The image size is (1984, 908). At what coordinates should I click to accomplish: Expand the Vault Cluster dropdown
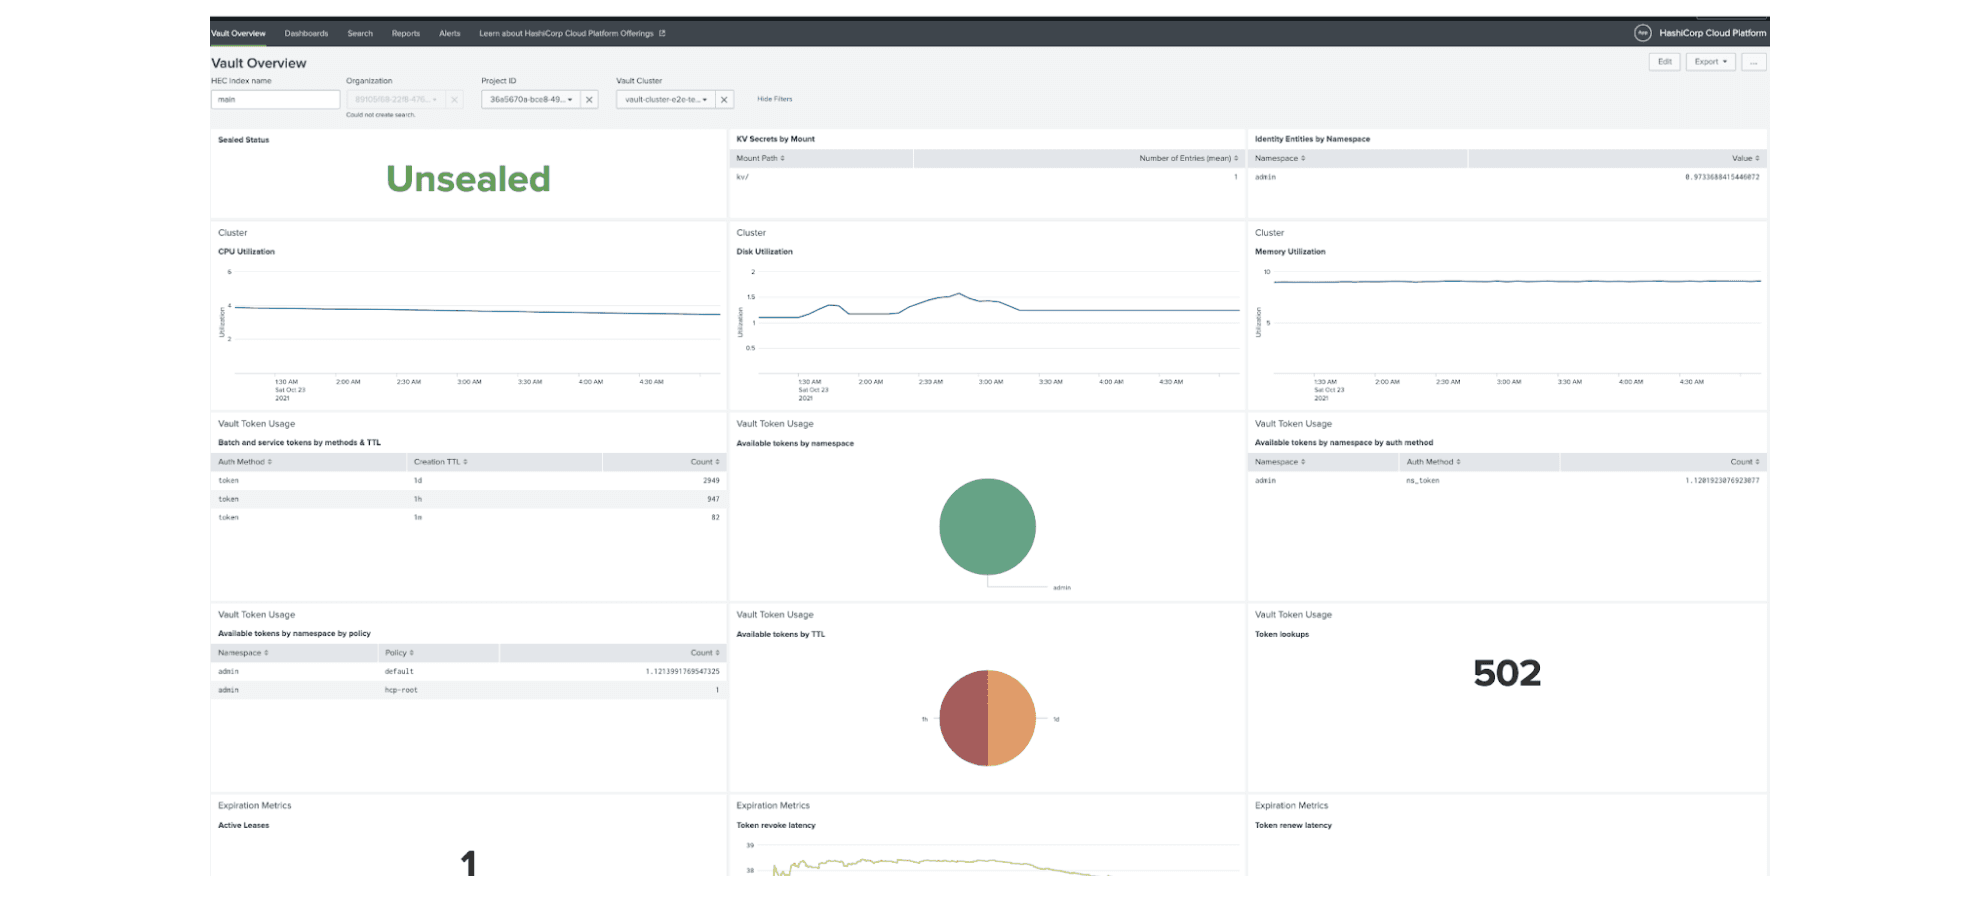pyautogui.click(x=666, y=100)
